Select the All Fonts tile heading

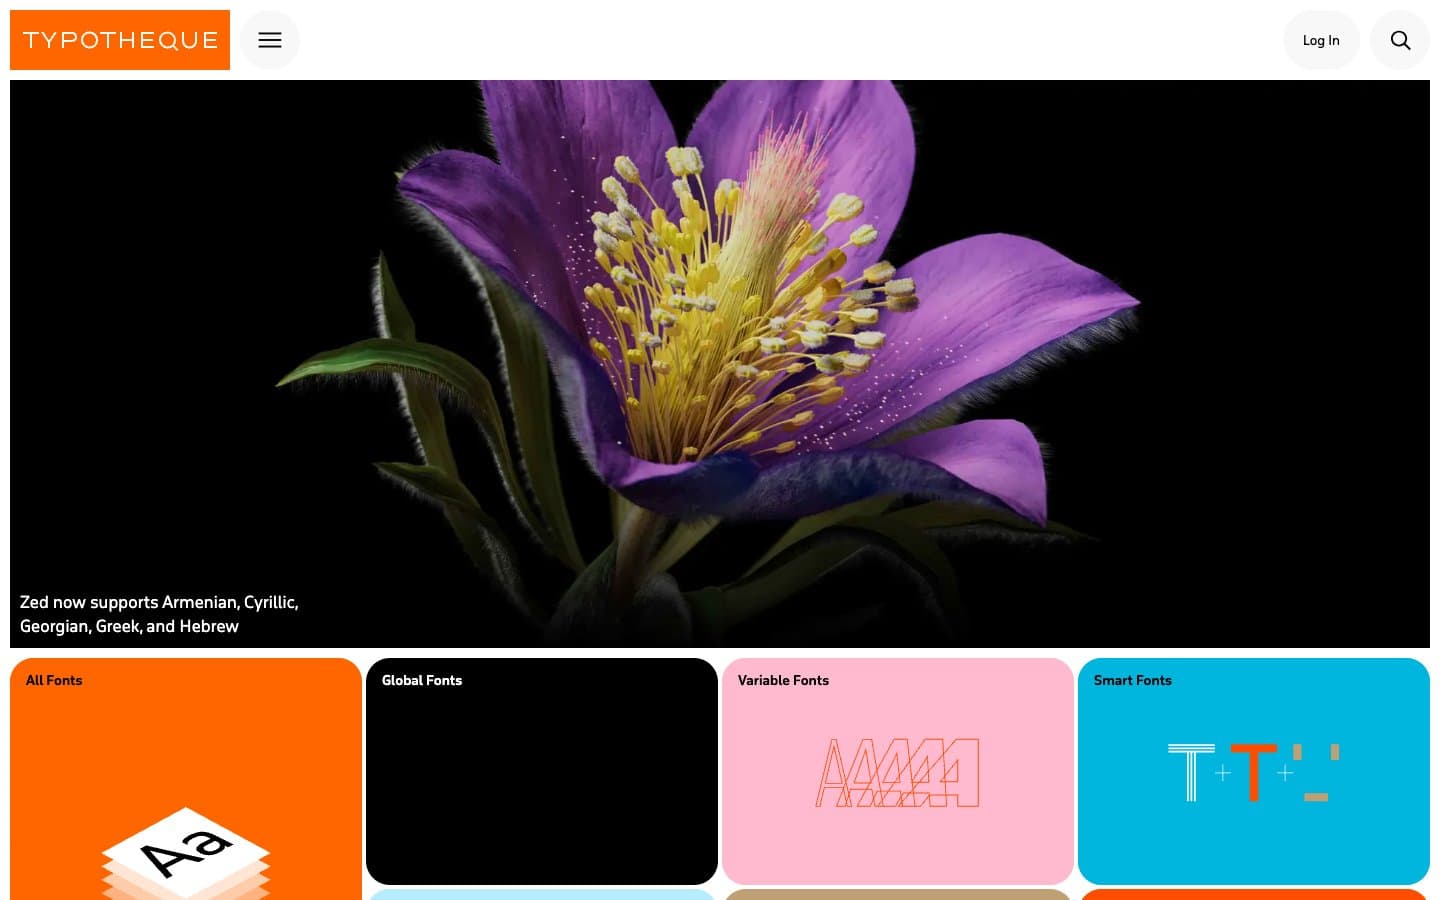[x=54, y=680]
